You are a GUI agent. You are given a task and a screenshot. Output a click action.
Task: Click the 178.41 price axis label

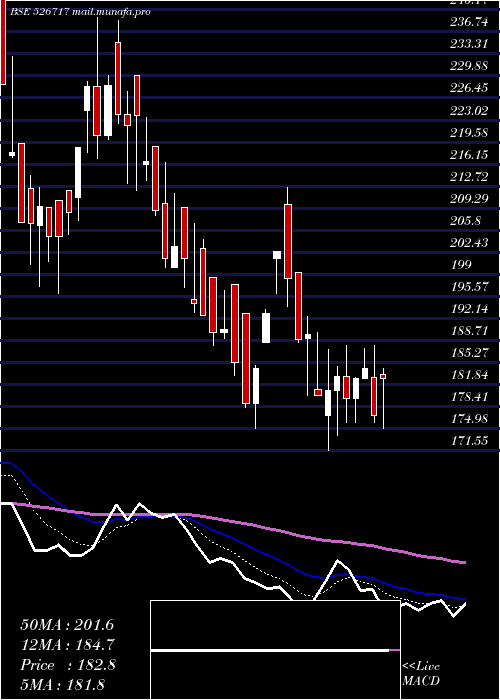(469, 397)
